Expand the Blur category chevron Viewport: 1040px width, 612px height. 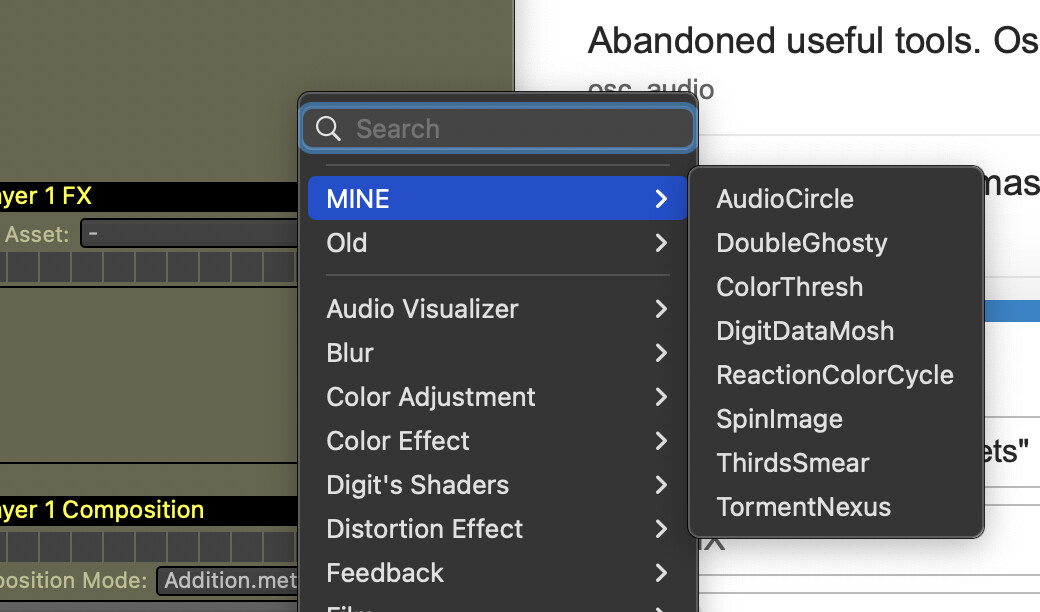pos(661,353)
